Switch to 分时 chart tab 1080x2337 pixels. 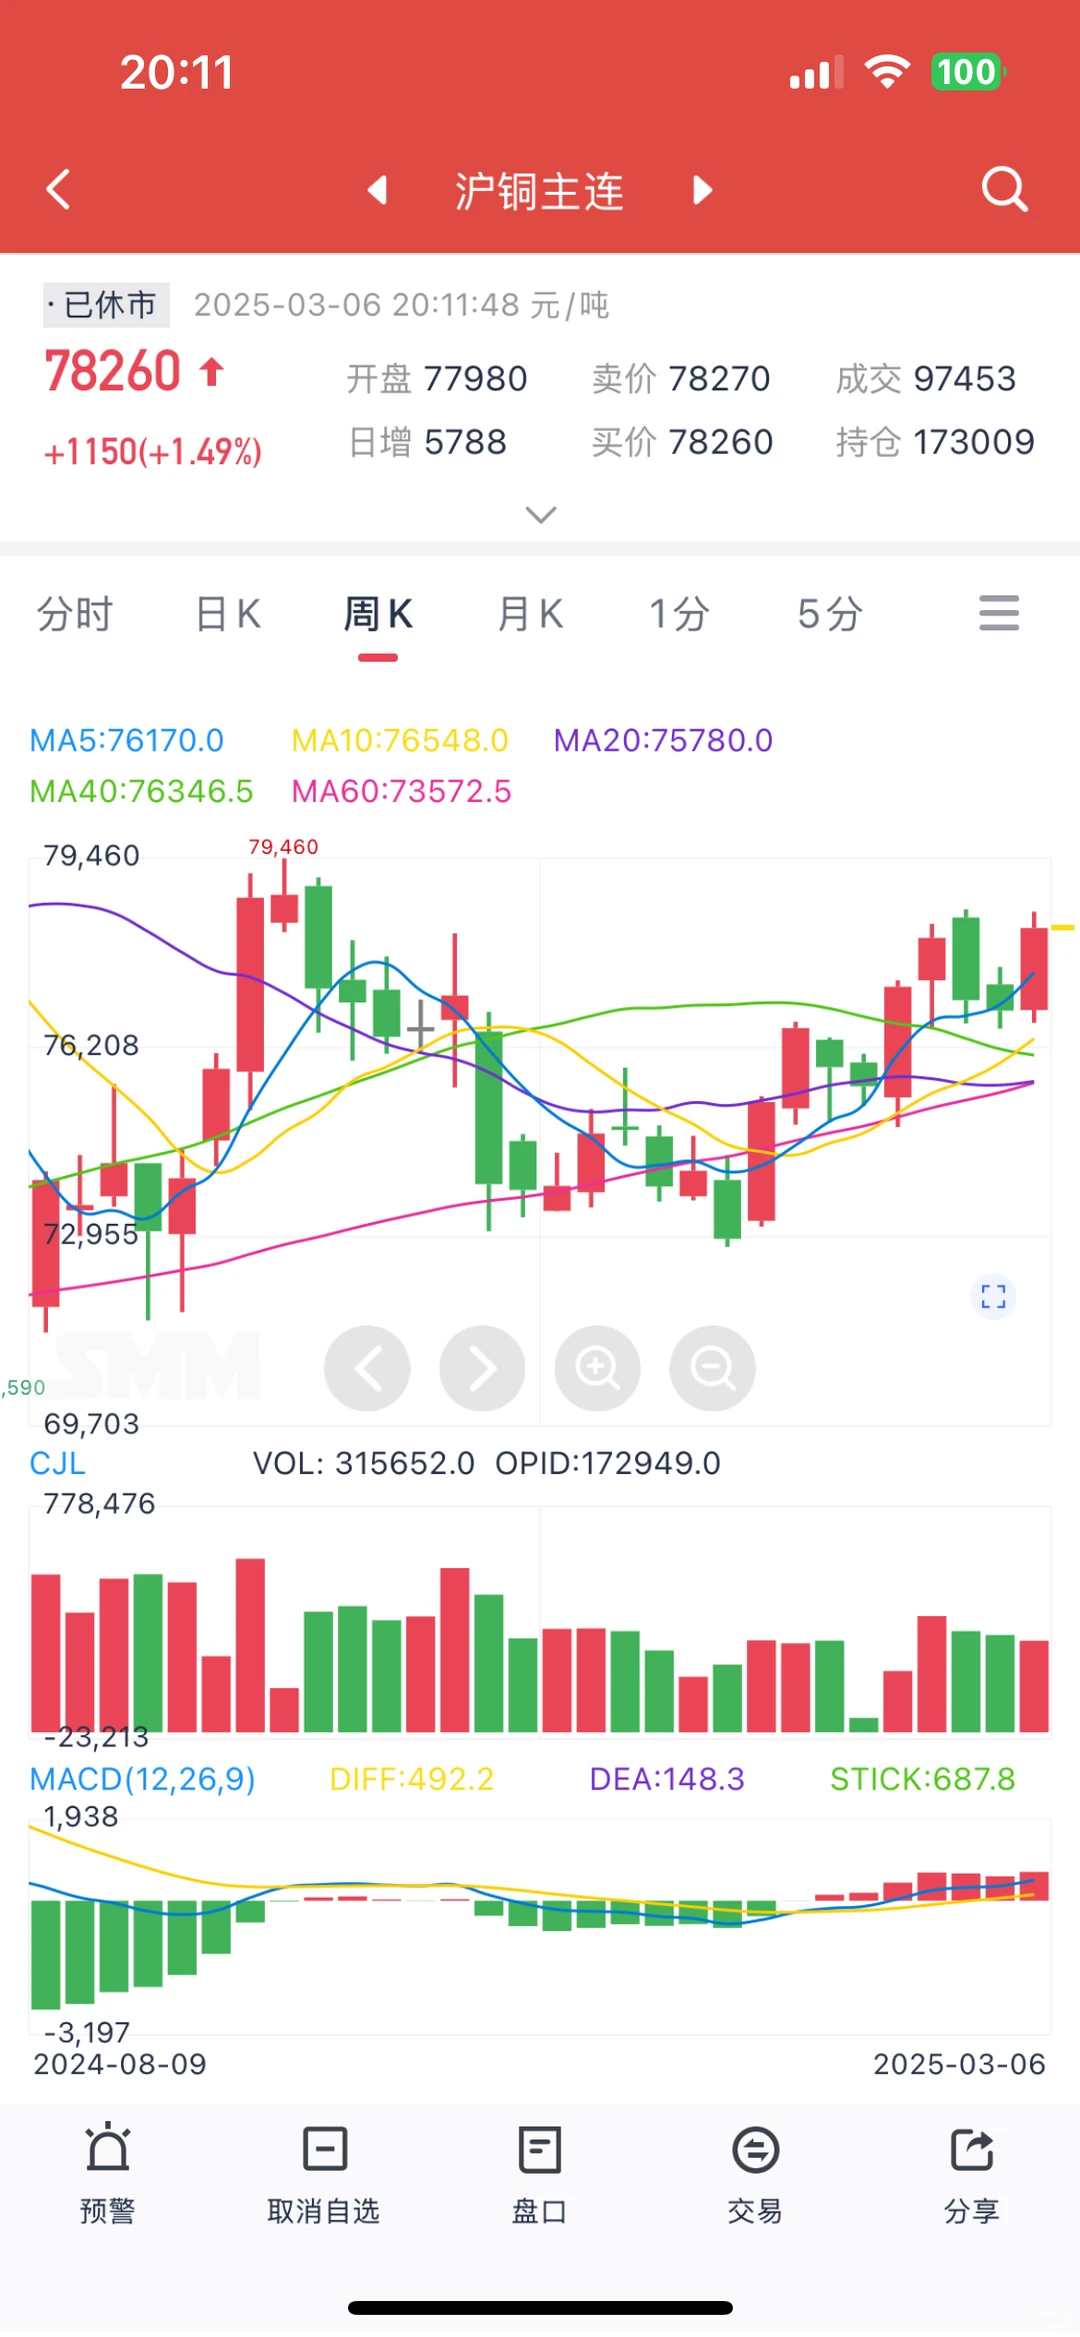coord(75,614)
